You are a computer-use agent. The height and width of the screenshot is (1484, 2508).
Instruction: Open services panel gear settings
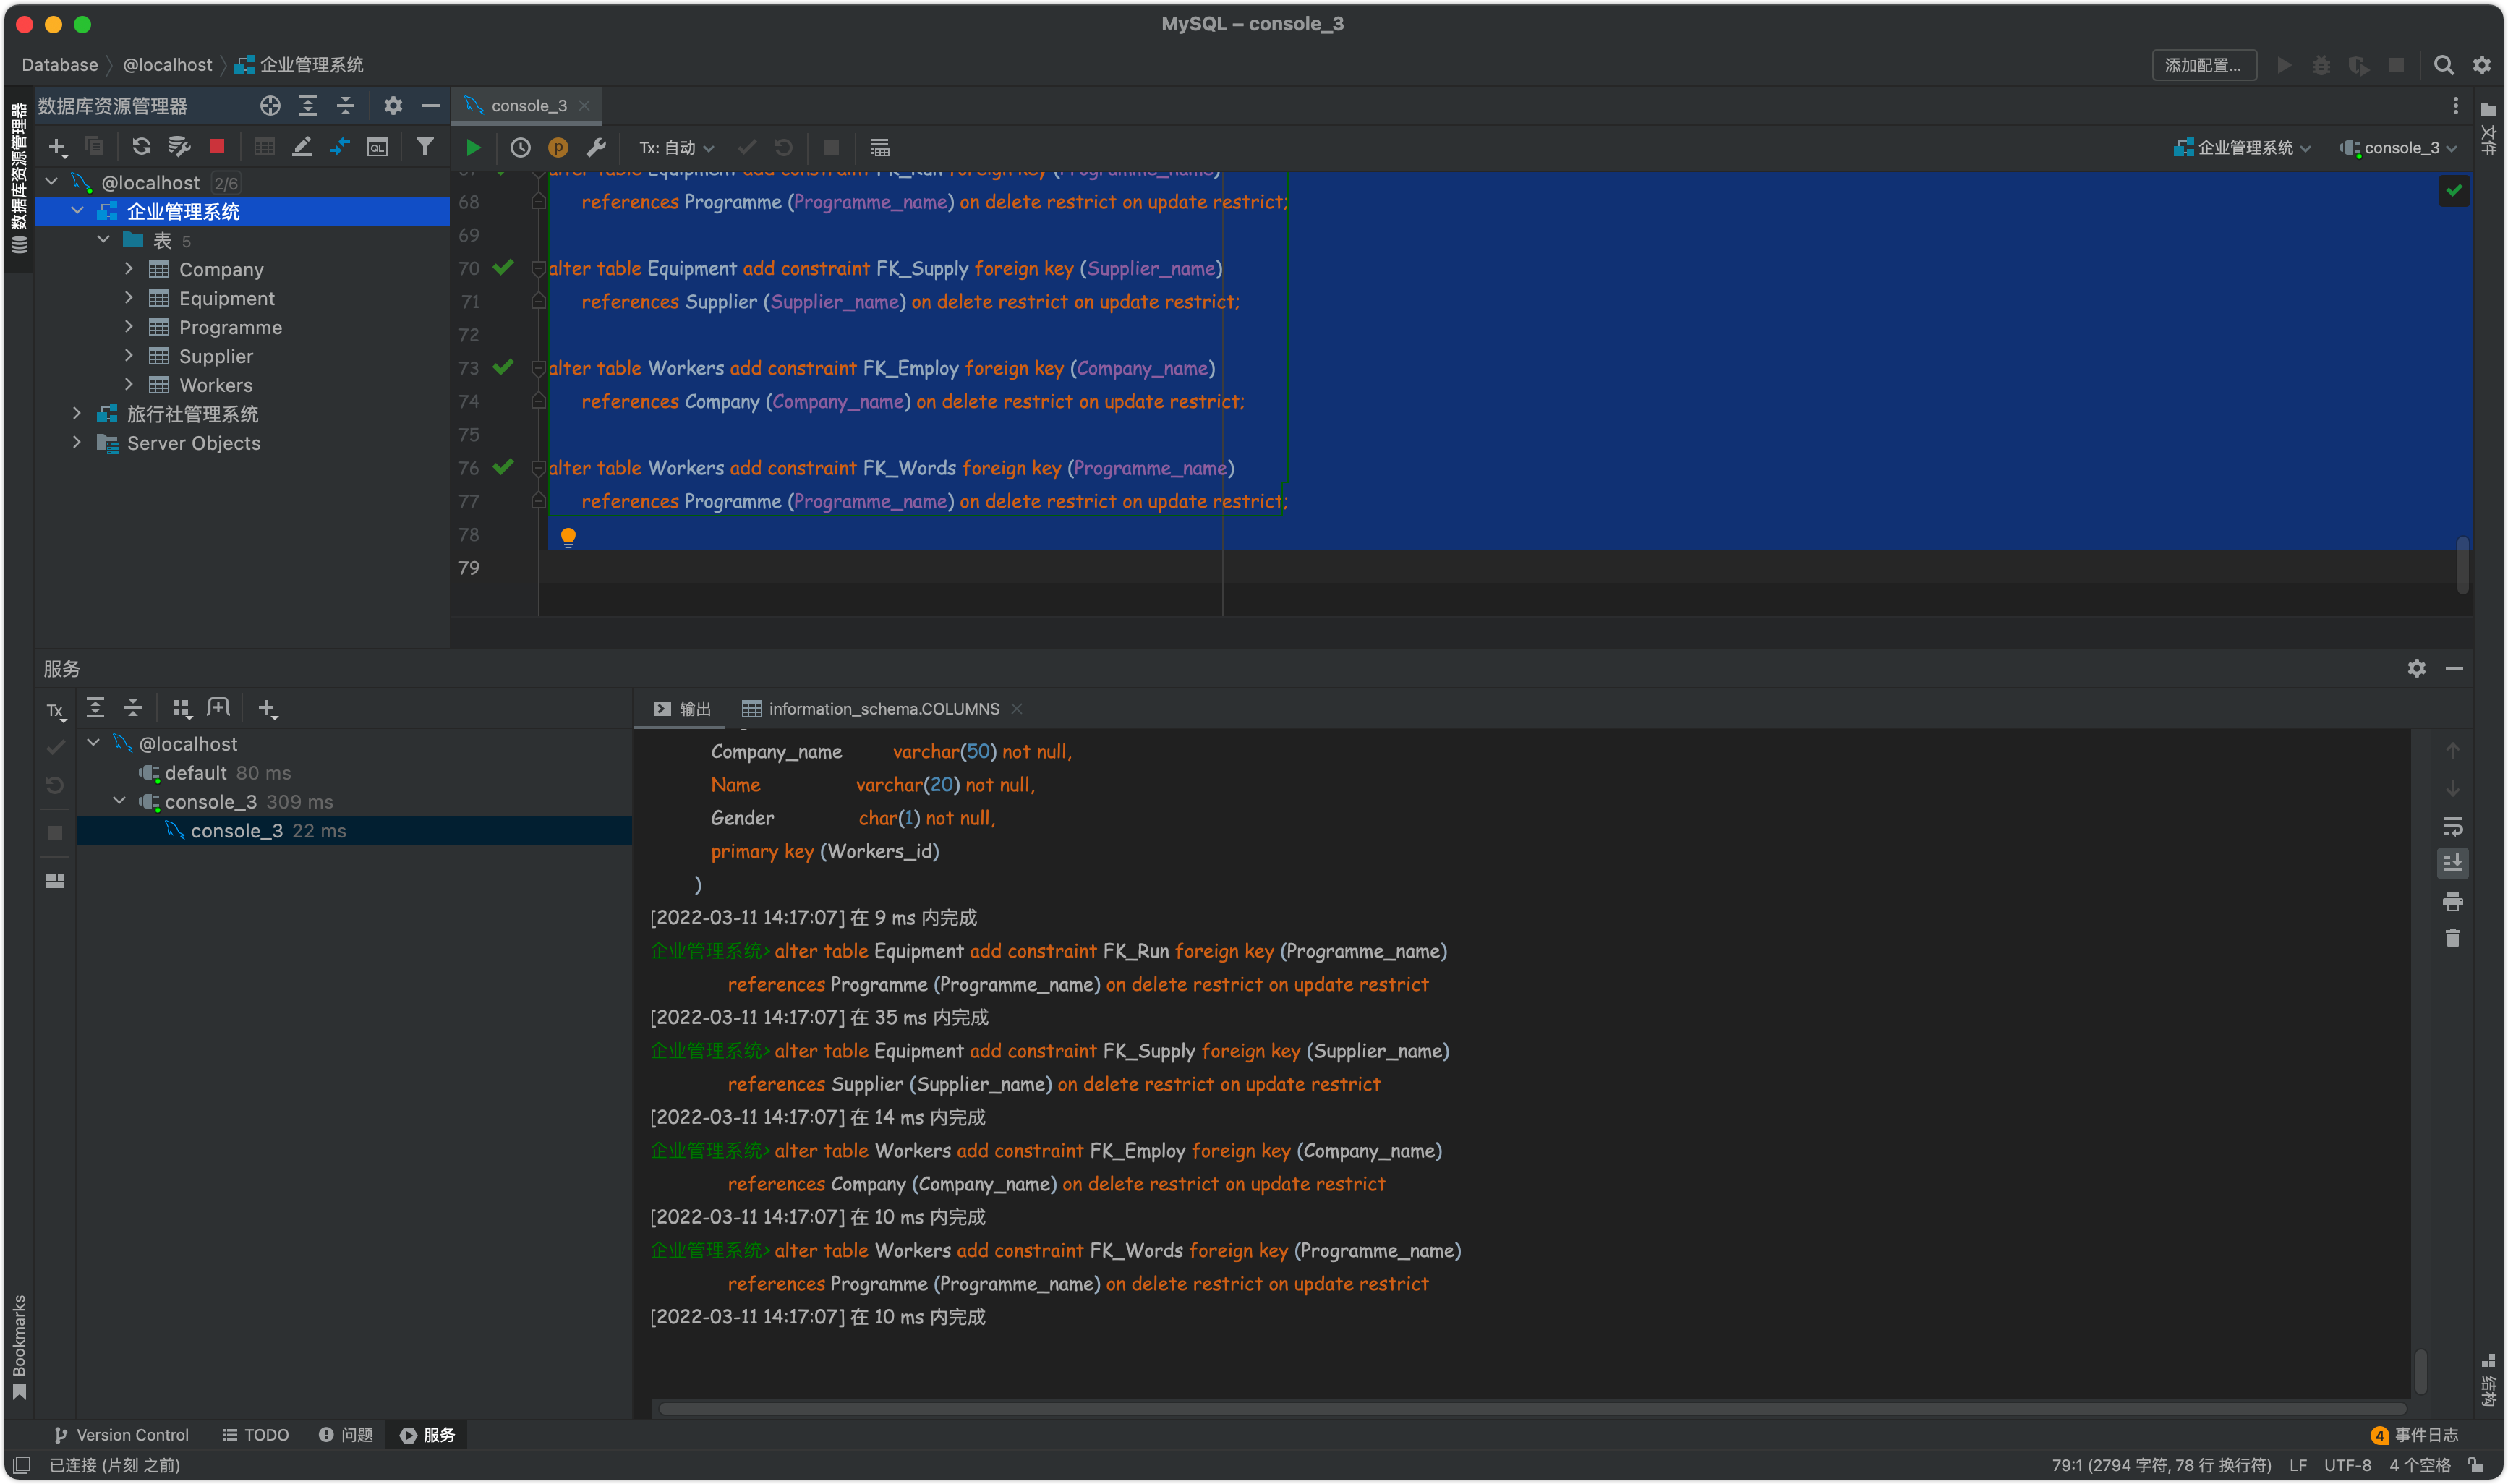coord(2416,668)
